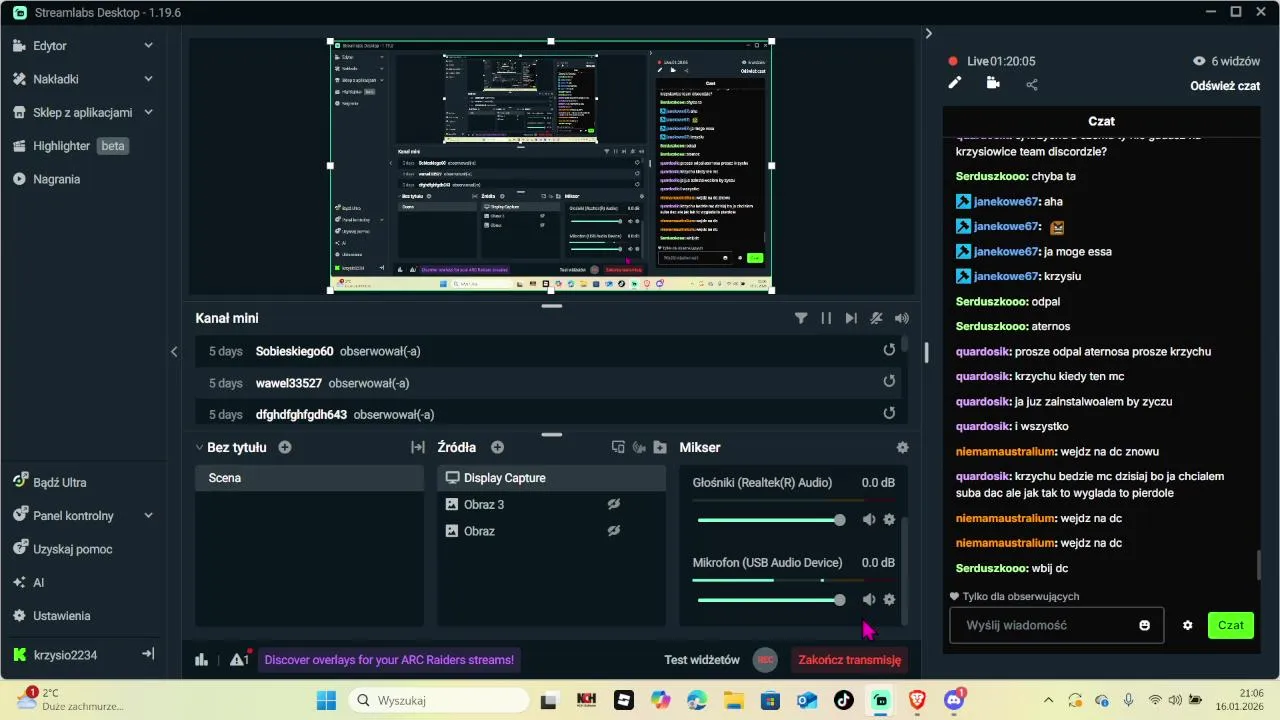Open the Głośniki source settings gear
Screen dimensions: 1280x720
[888, 520]
